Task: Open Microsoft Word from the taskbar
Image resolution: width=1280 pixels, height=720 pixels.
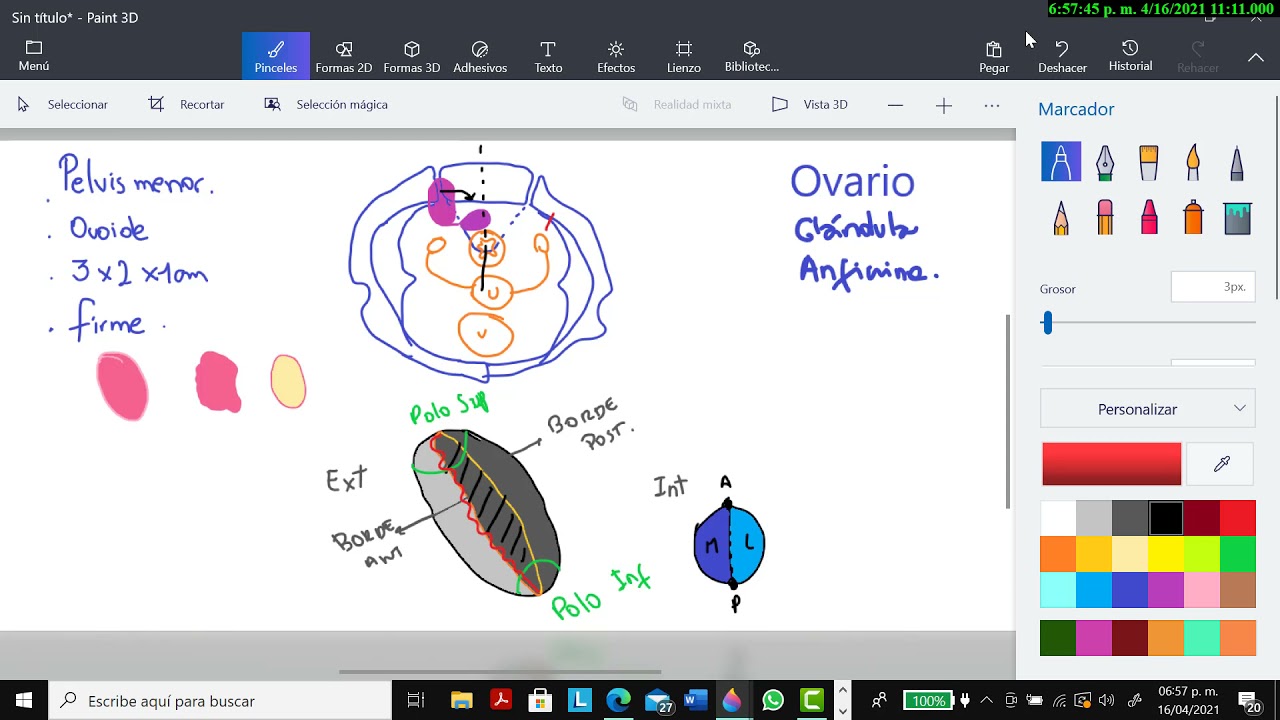Action: [x=694, y=700]
